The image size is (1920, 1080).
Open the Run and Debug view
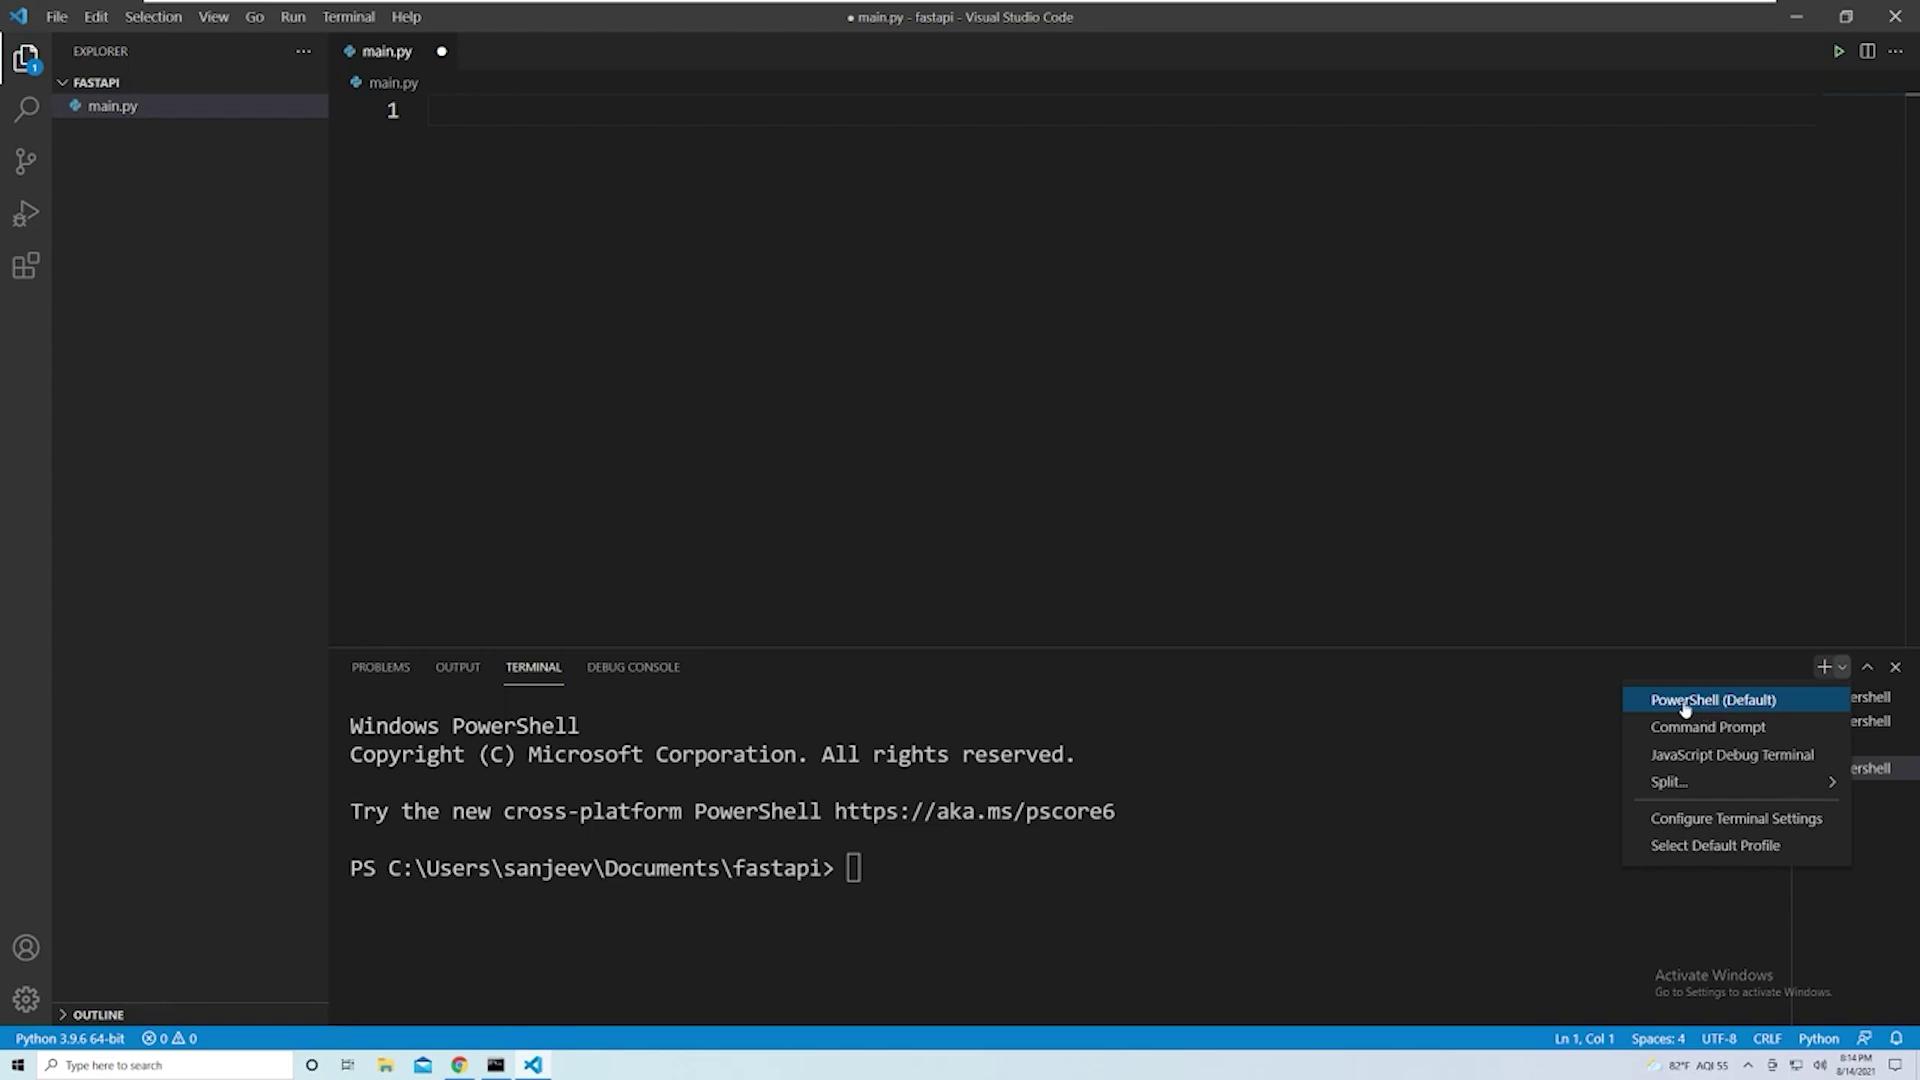26,213
